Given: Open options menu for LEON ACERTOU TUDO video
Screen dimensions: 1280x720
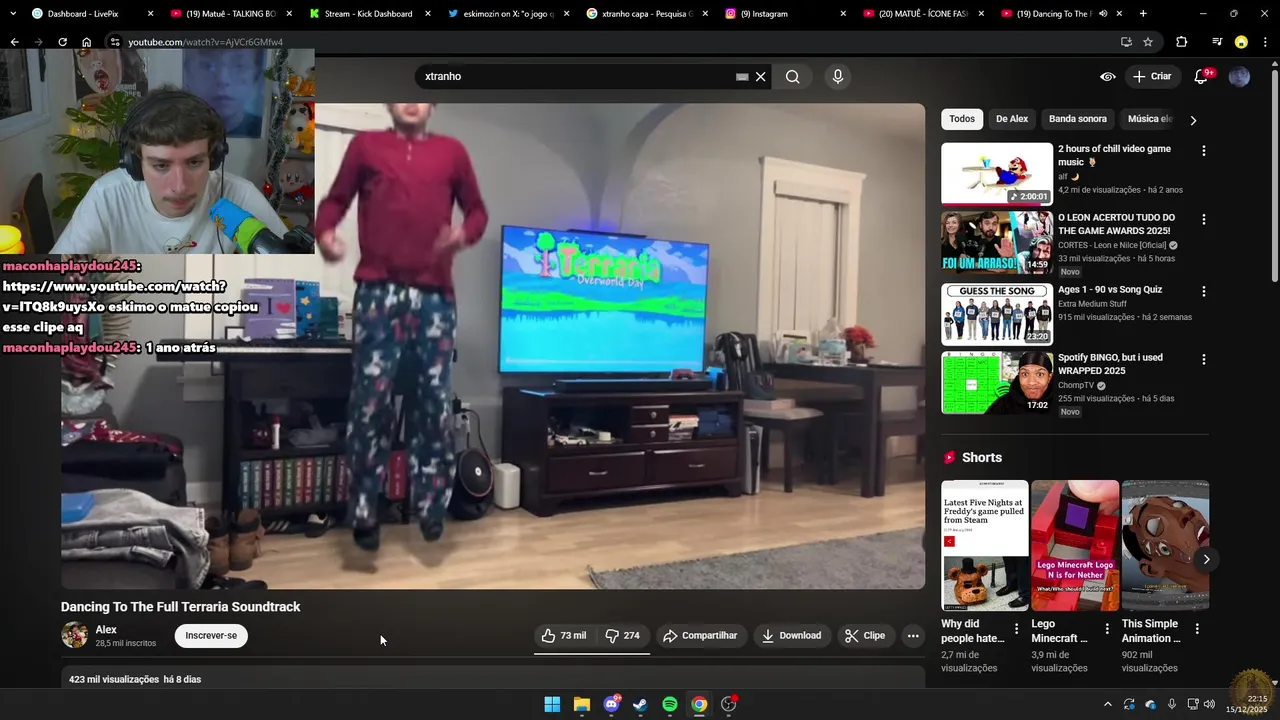Looking at the screenshot, I should [1203, 219].
